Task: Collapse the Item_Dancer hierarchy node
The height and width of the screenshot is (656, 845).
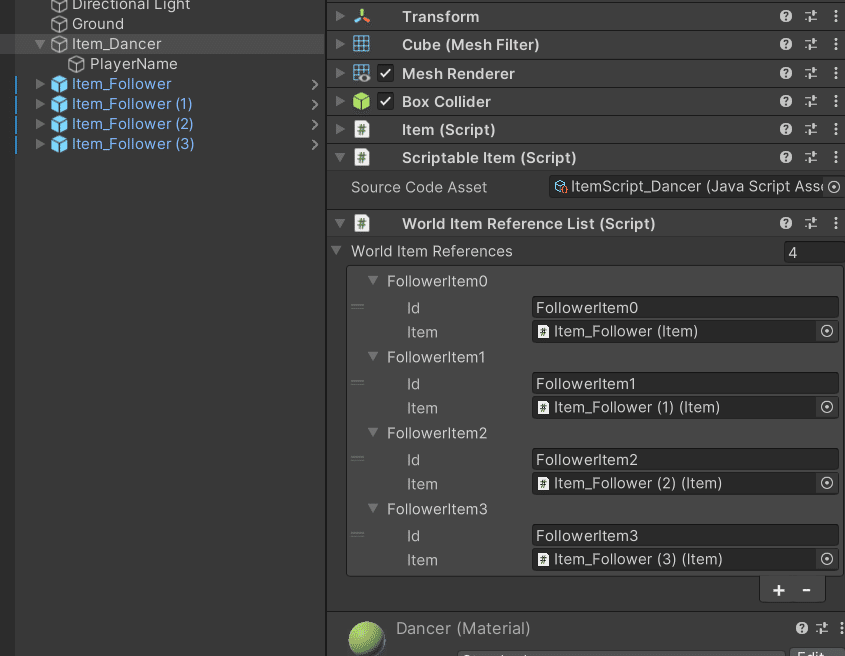Action: point(40,44)
